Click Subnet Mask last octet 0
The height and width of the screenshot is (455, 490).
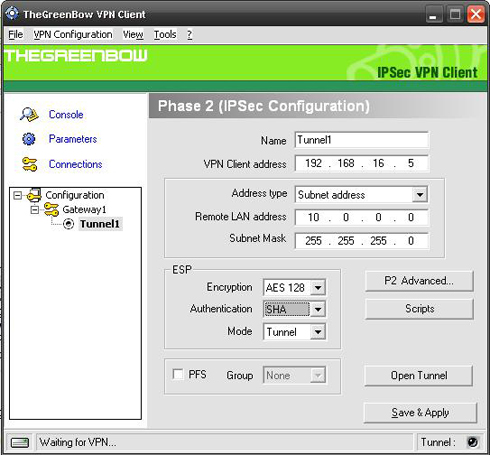pos(411,241)
